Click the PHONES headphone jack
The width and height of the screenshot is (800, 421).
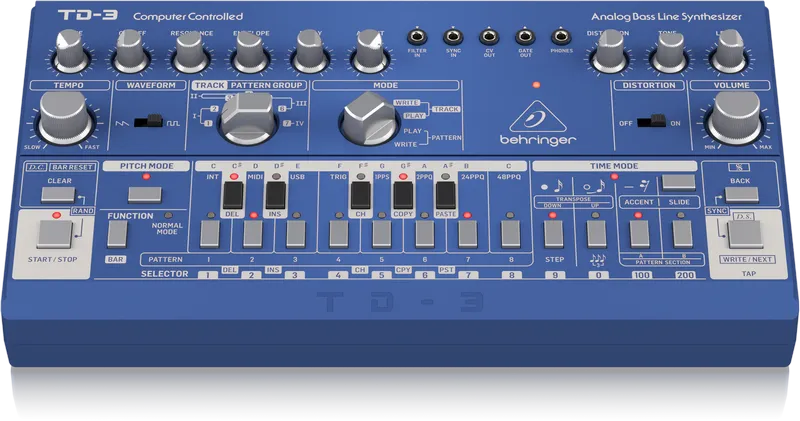[x=561, y=37]
